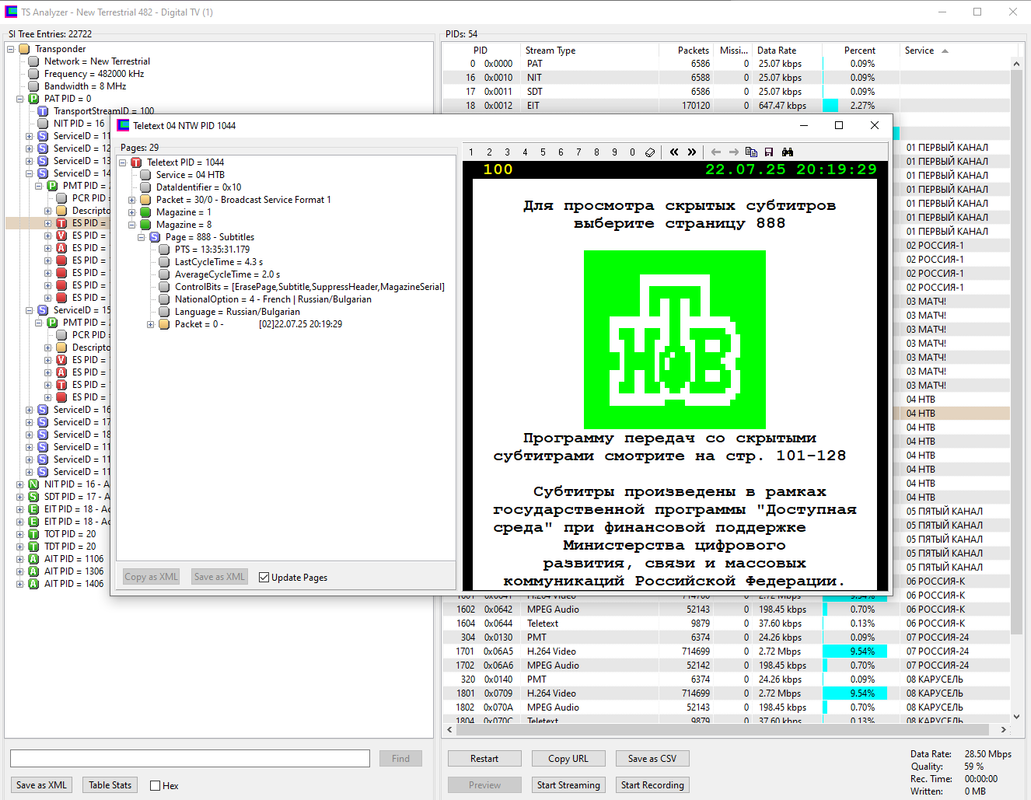Click Save as XML button below the search field

41,785
